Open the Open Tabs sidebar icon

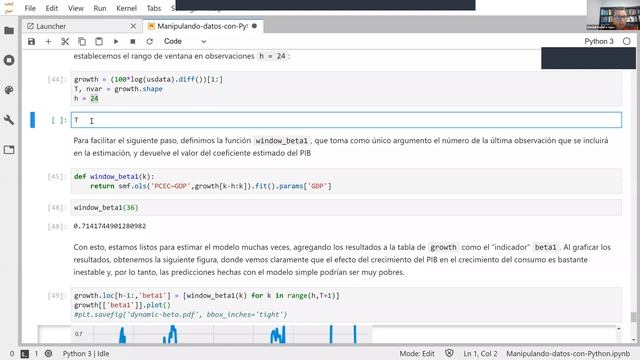point(9,150)
